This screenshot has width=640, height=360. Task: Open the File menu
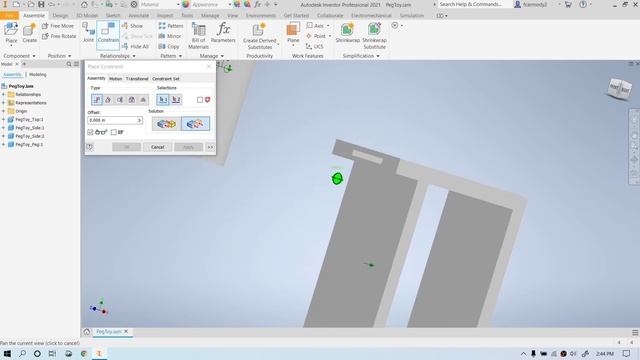pos(9,16)
